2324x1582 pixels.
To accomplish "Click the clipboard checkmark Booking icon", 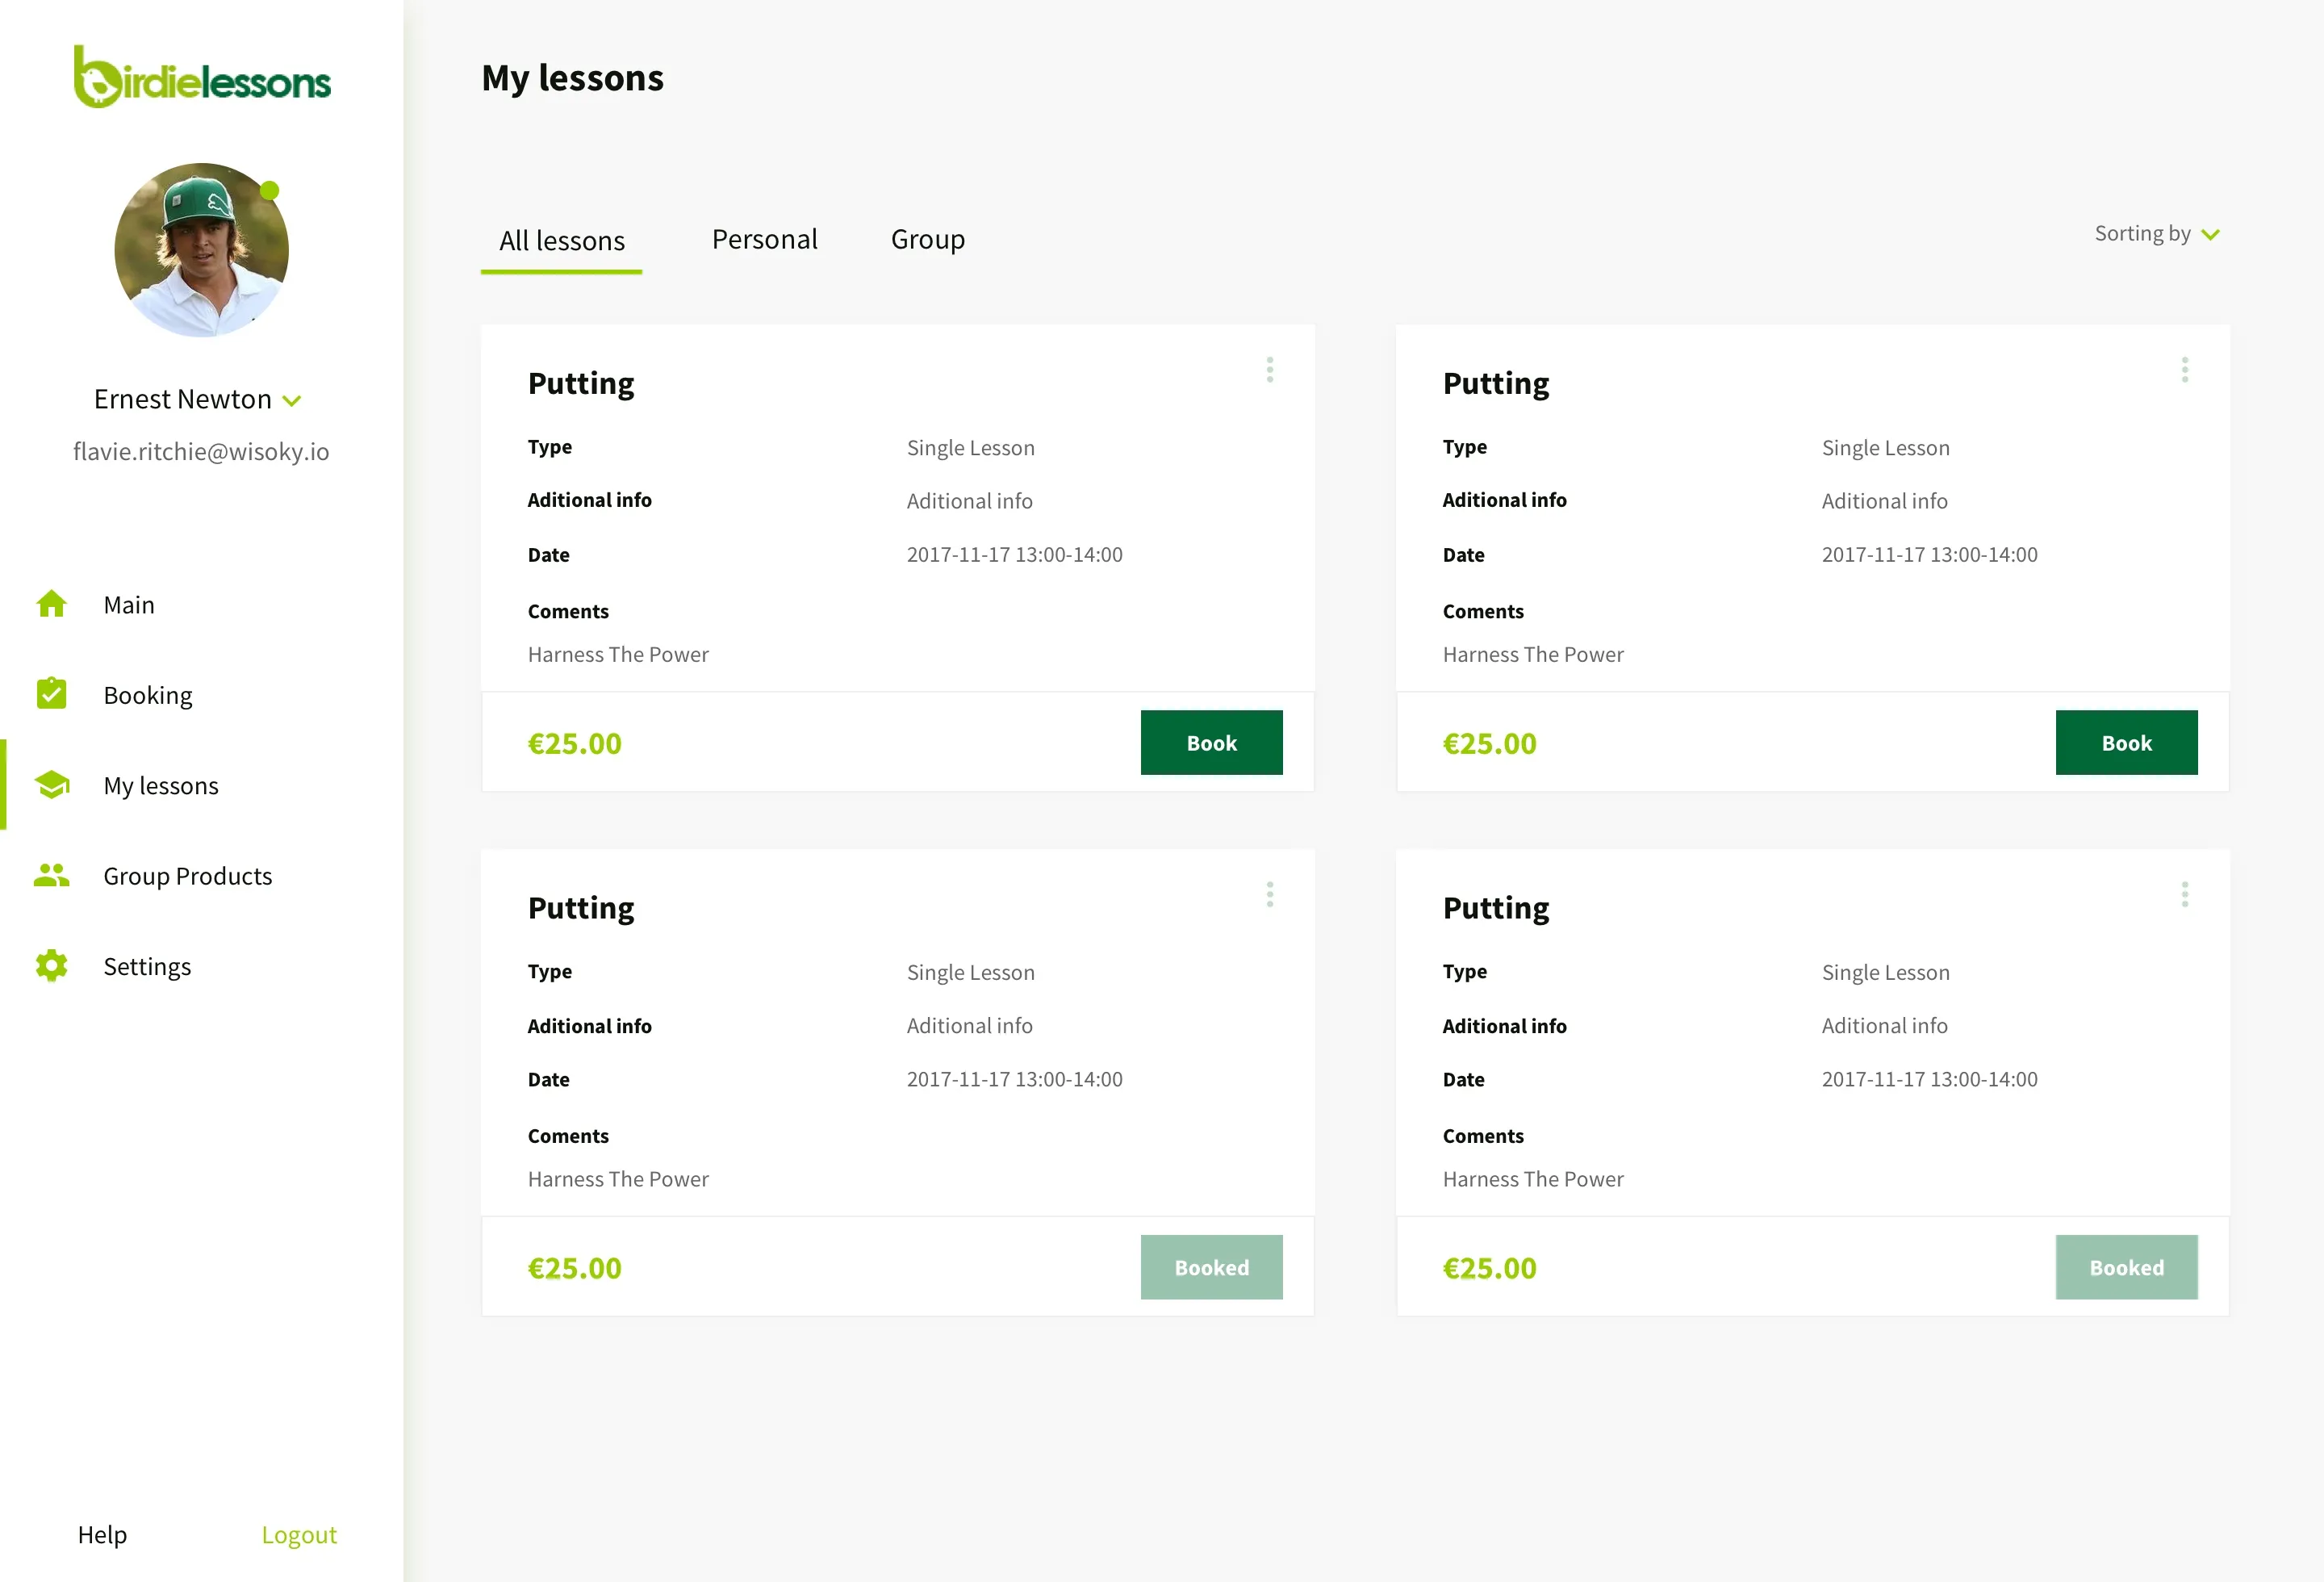I will pyautogui.click(x=51, y=694).
